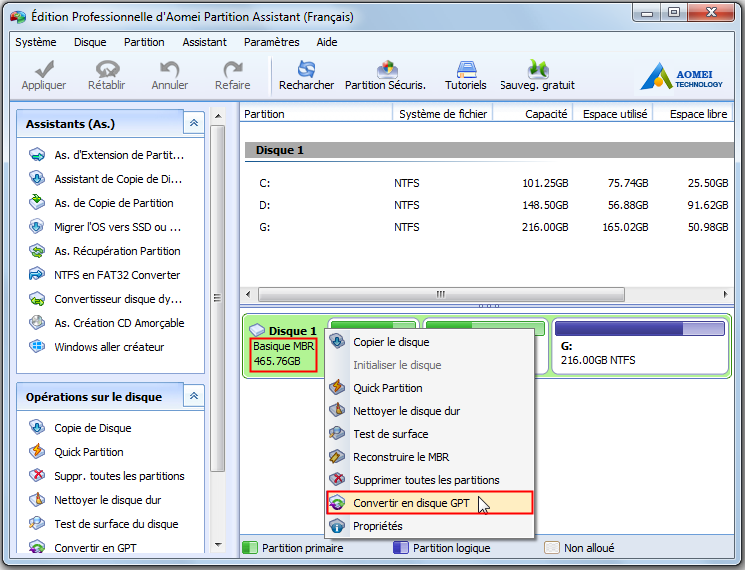The width and height of the screenshot is (745, 570).
Task: Click sidebar scrollbar down arrow
Action: click(x=218, y=545)
